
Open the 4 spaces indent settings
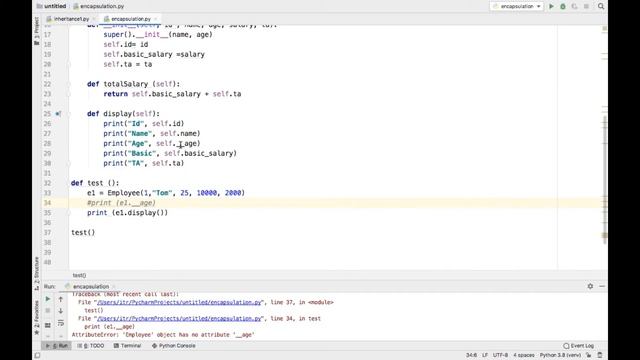[x=524, y=355]
